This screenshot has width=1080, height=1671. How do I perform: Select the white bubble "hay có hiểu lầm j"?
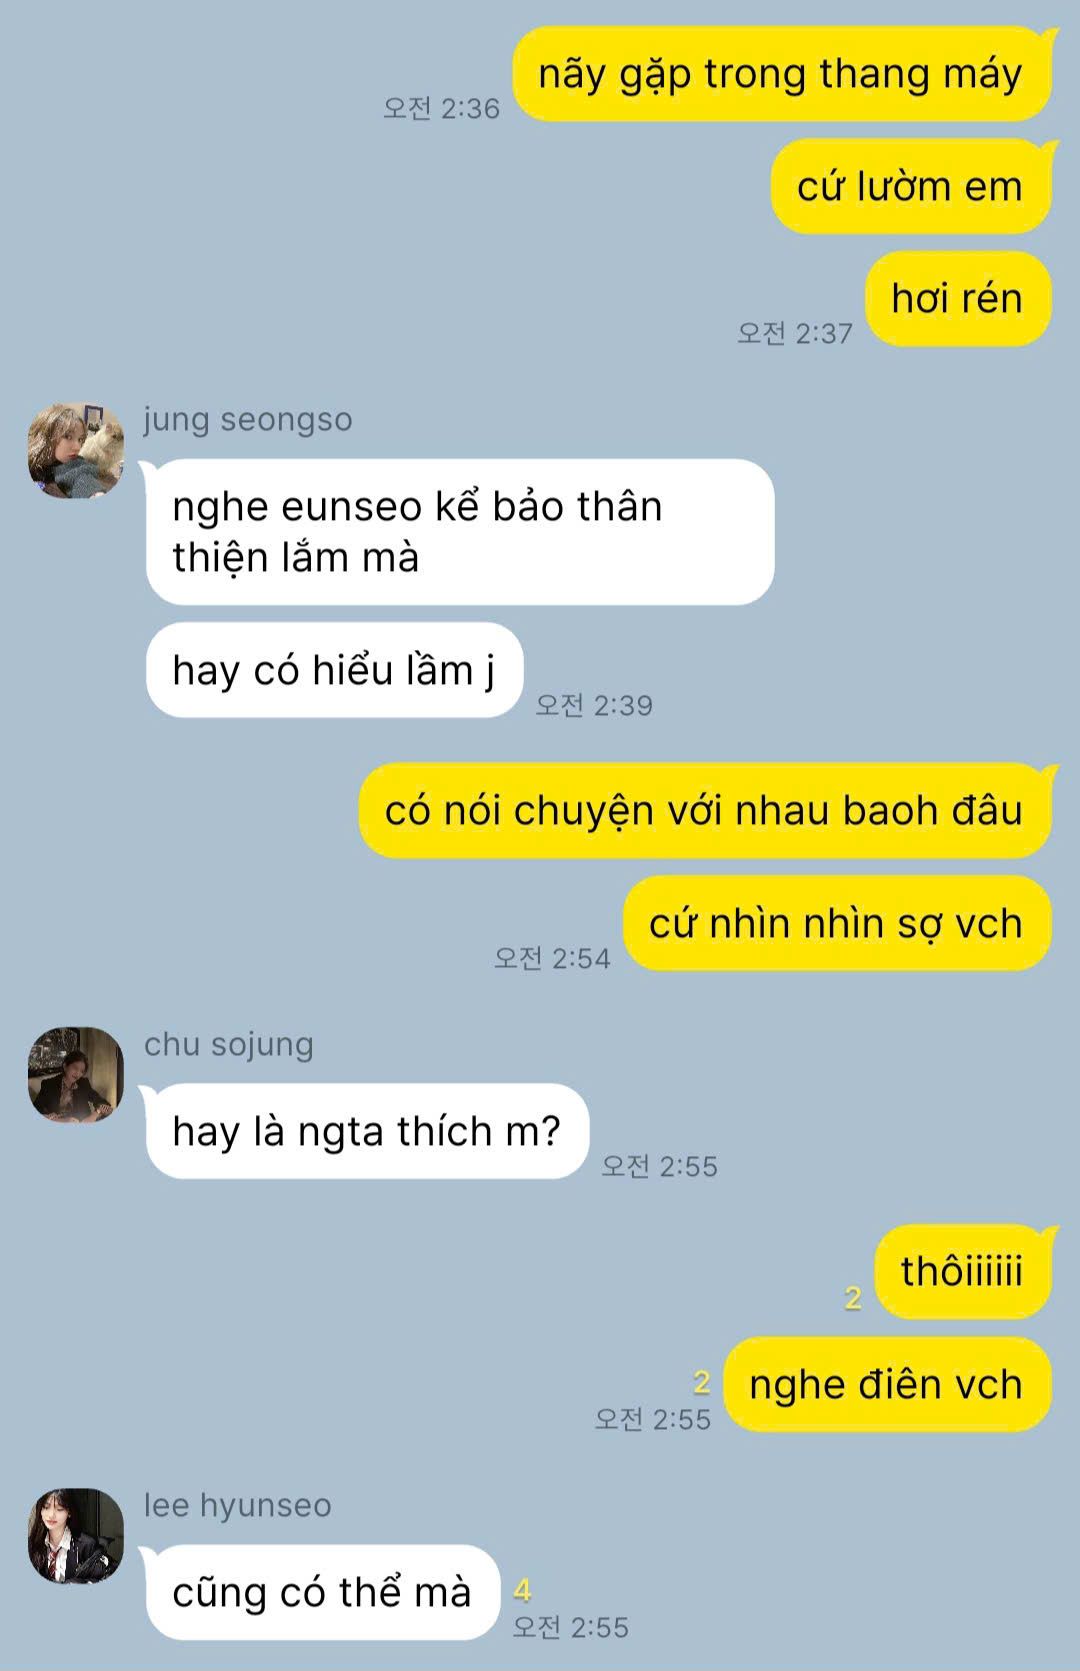(334, 670)
